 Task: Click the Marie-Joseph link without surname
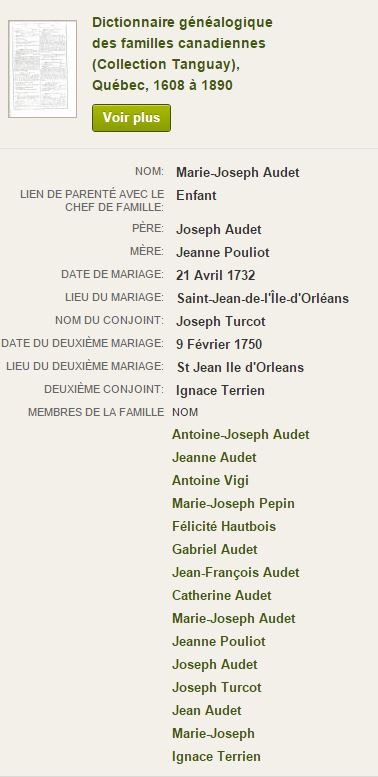click(x=213, y=733)
